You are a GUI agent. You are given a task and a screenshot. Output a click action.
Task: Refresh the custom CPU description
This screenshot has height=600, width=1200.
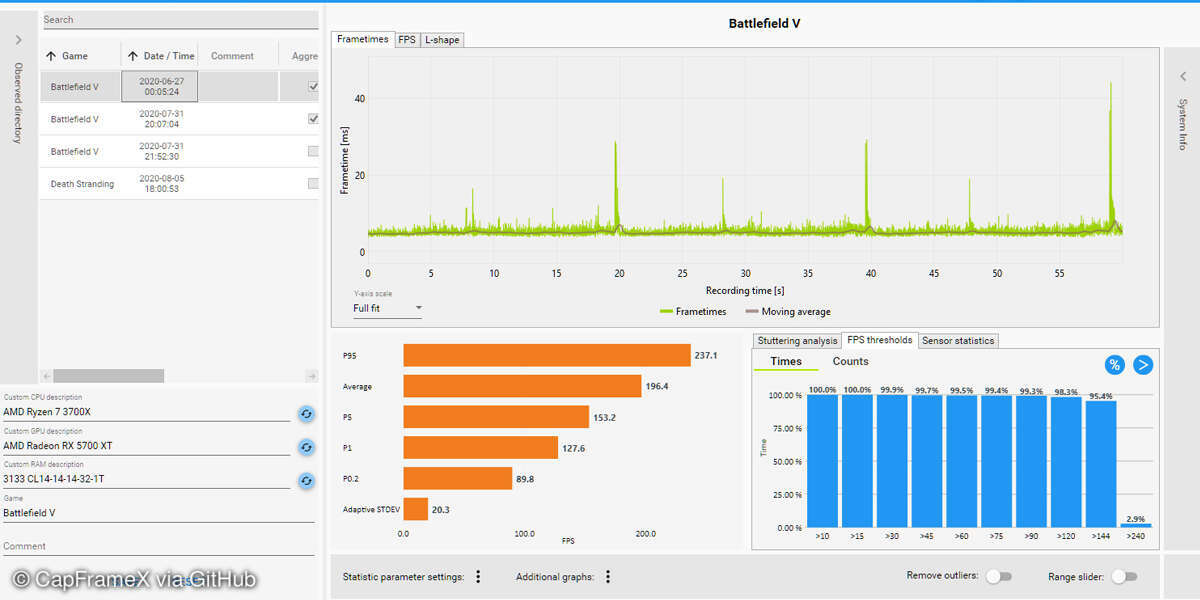[x=306, y=414]
